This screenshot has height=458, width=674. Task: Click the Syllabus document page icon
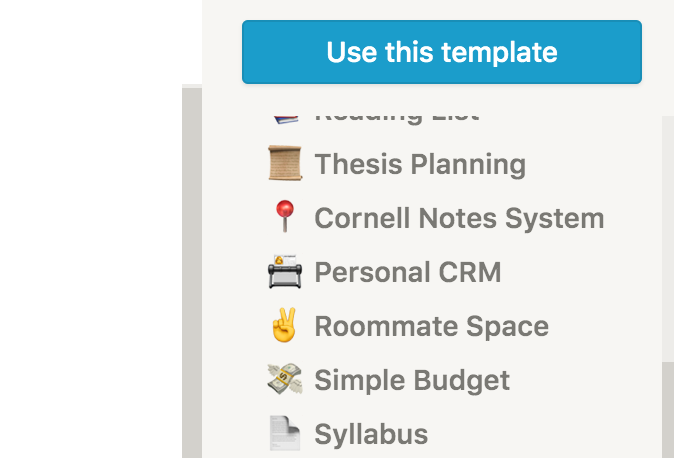click(x=285, y=433)
